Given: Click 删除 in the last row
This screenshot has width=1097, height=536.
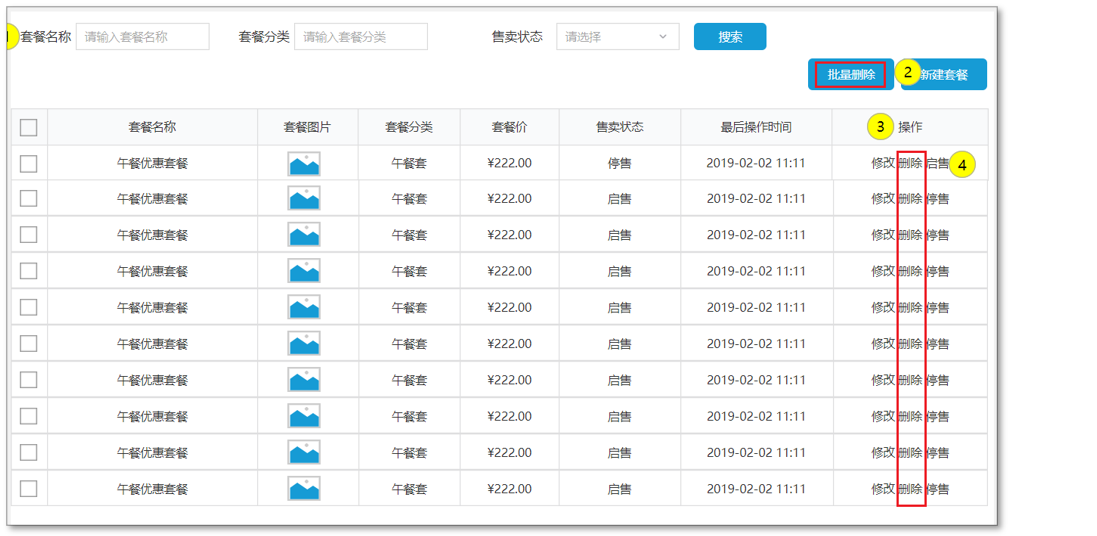Looking at the screenshot, I should [x=910, y=489].
